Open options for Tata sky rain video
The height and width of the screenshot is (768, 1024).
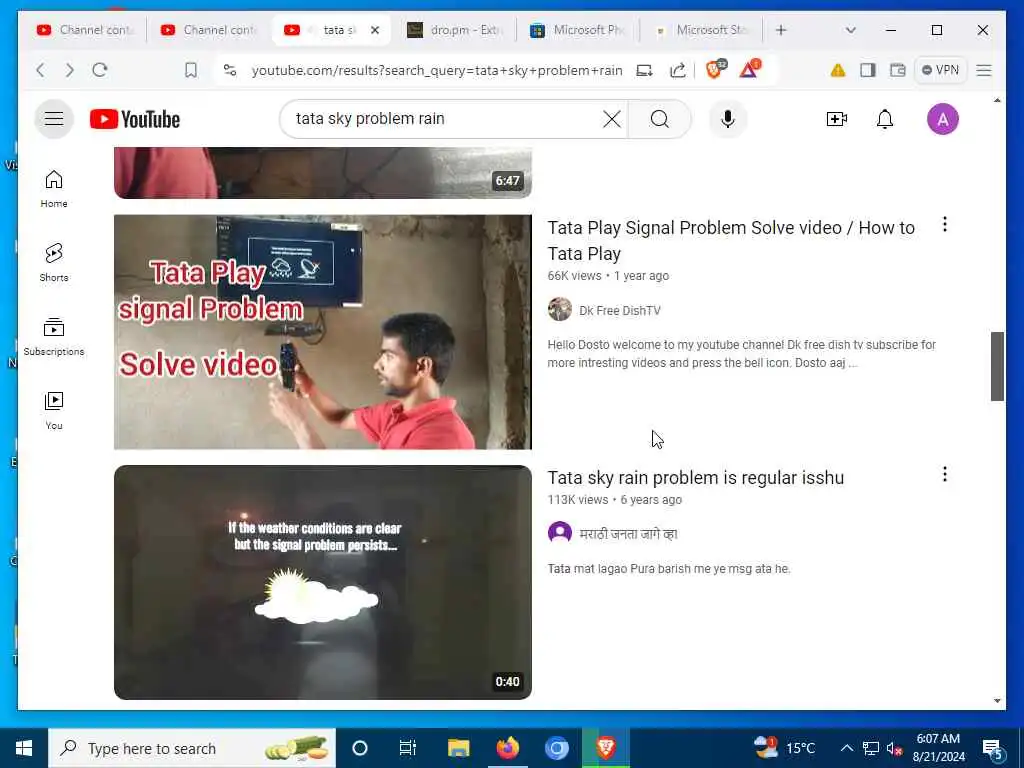point(944,474)
